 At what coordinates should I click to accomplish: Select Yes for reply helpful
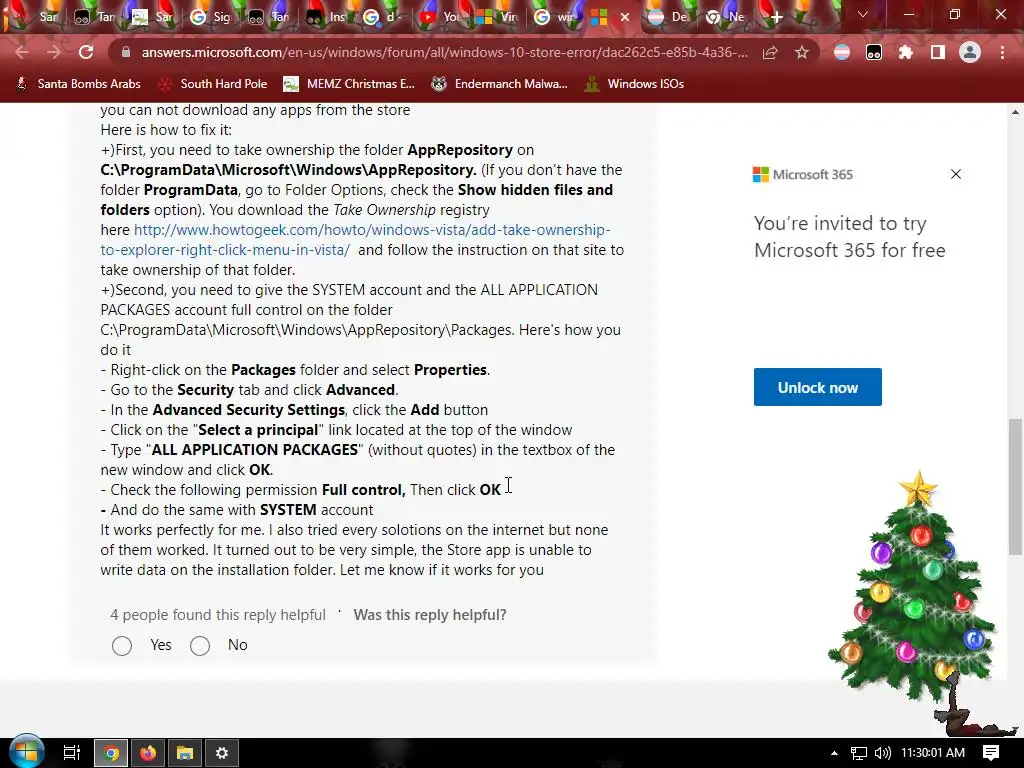[121, 645]
